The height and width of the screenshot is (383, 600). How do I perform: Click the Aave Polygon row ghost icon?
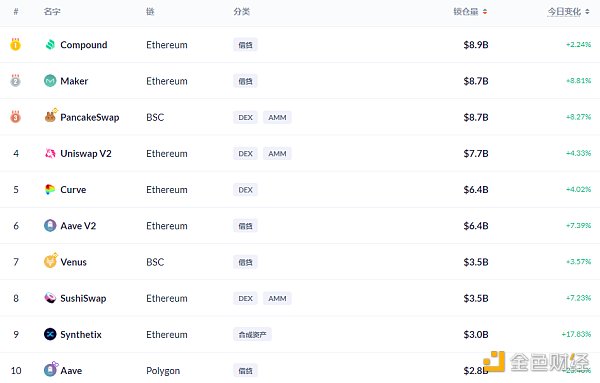click(x=51, y=369)
